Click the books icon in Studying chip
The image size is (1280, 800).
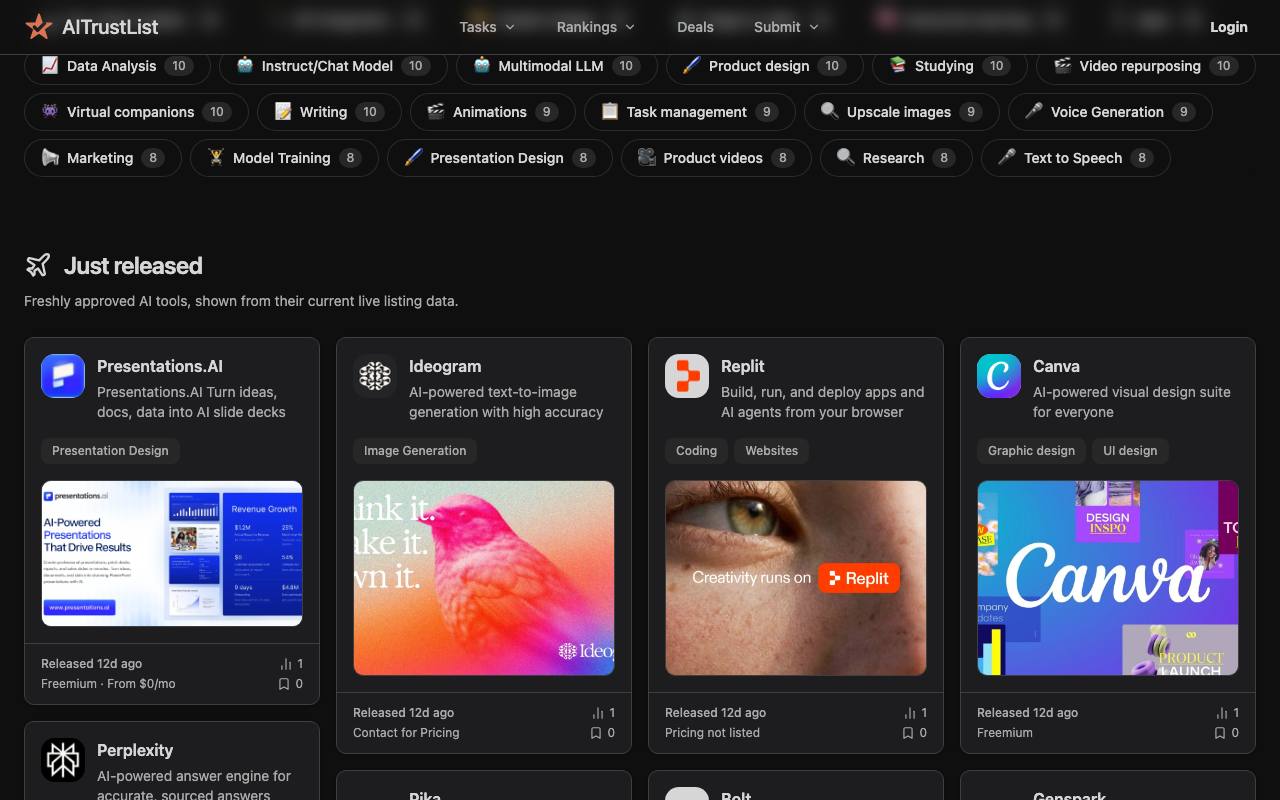[x=898, y=65]
